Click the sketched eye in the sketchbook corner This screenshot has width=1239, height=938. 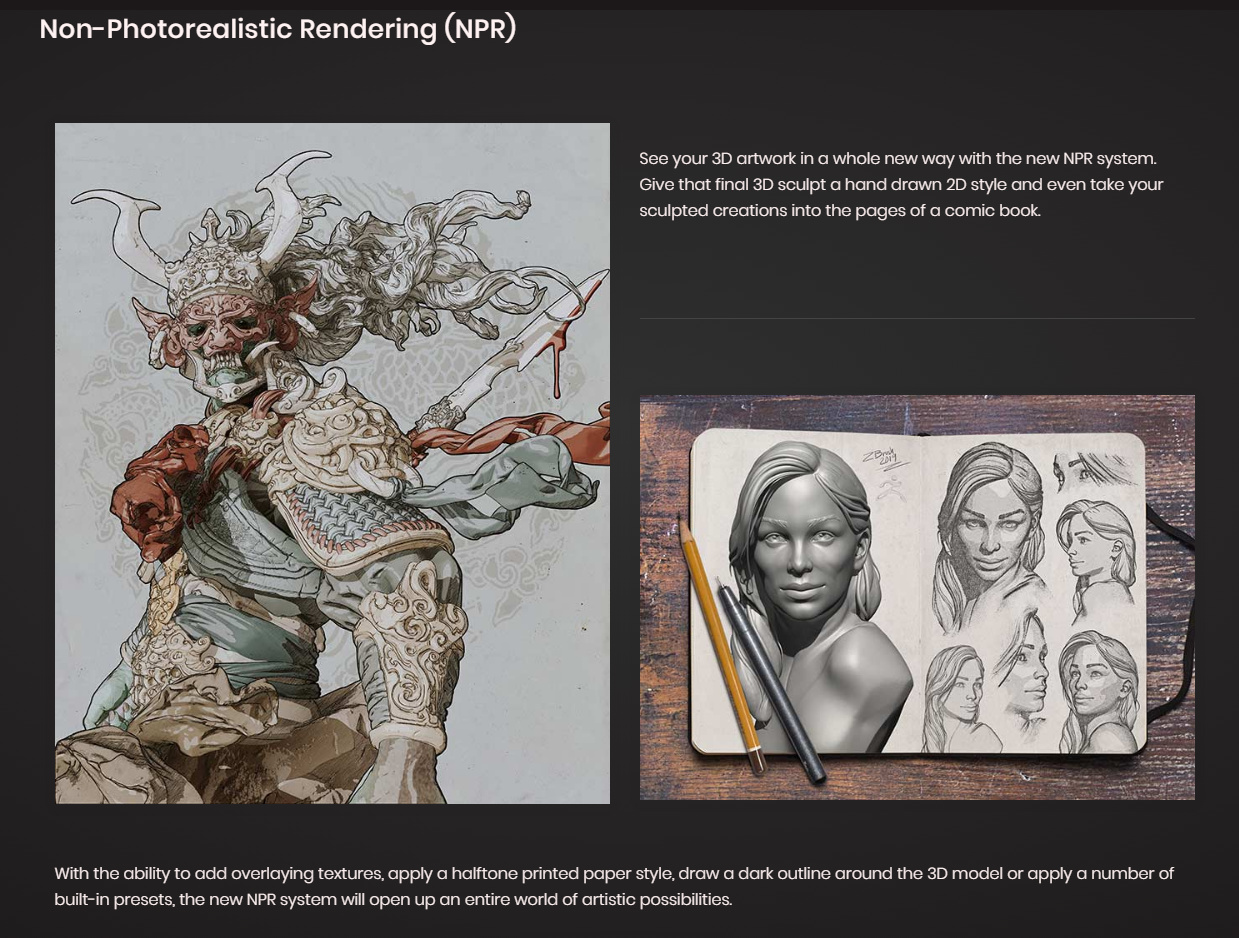[x=1093, y=469]
